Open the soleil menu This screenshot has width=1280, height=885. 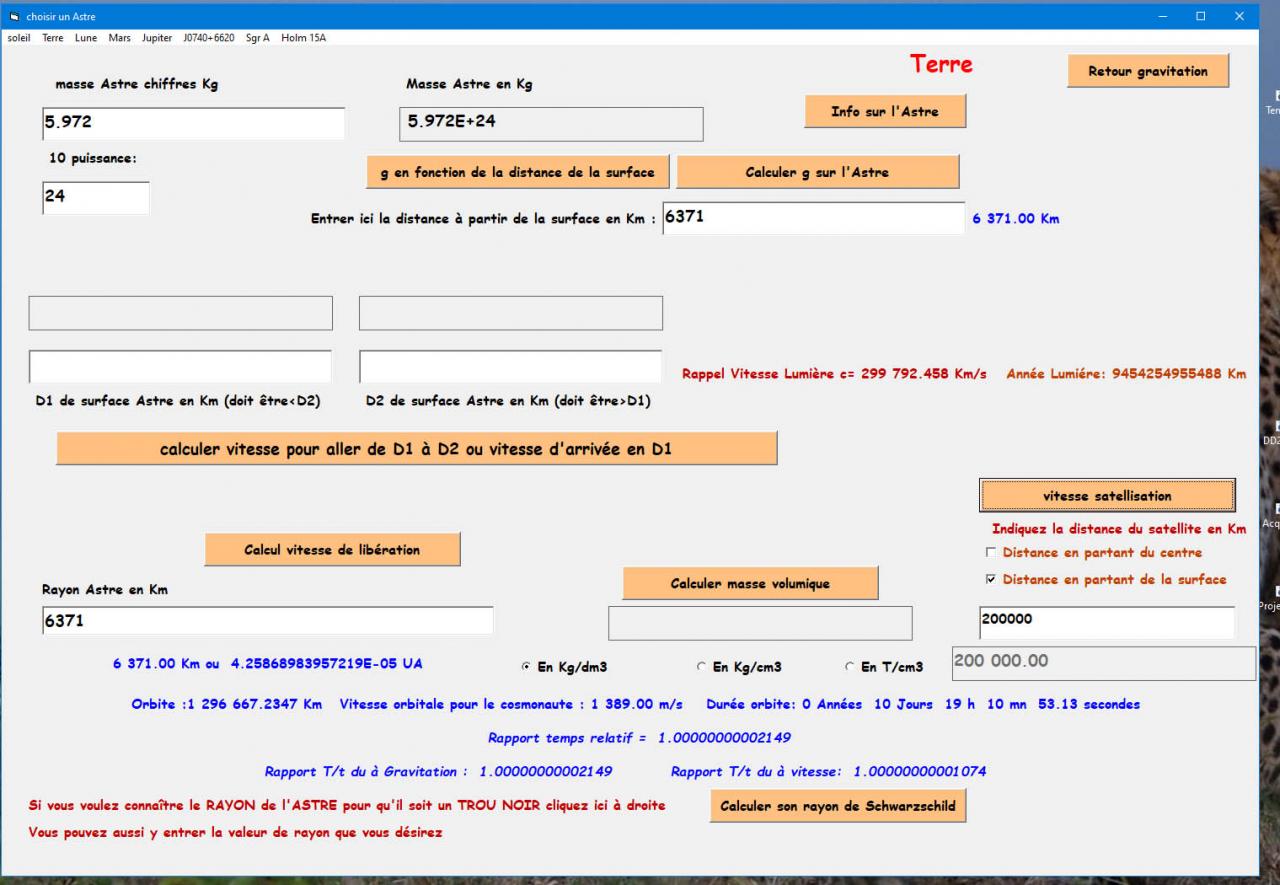pos(18,38)
